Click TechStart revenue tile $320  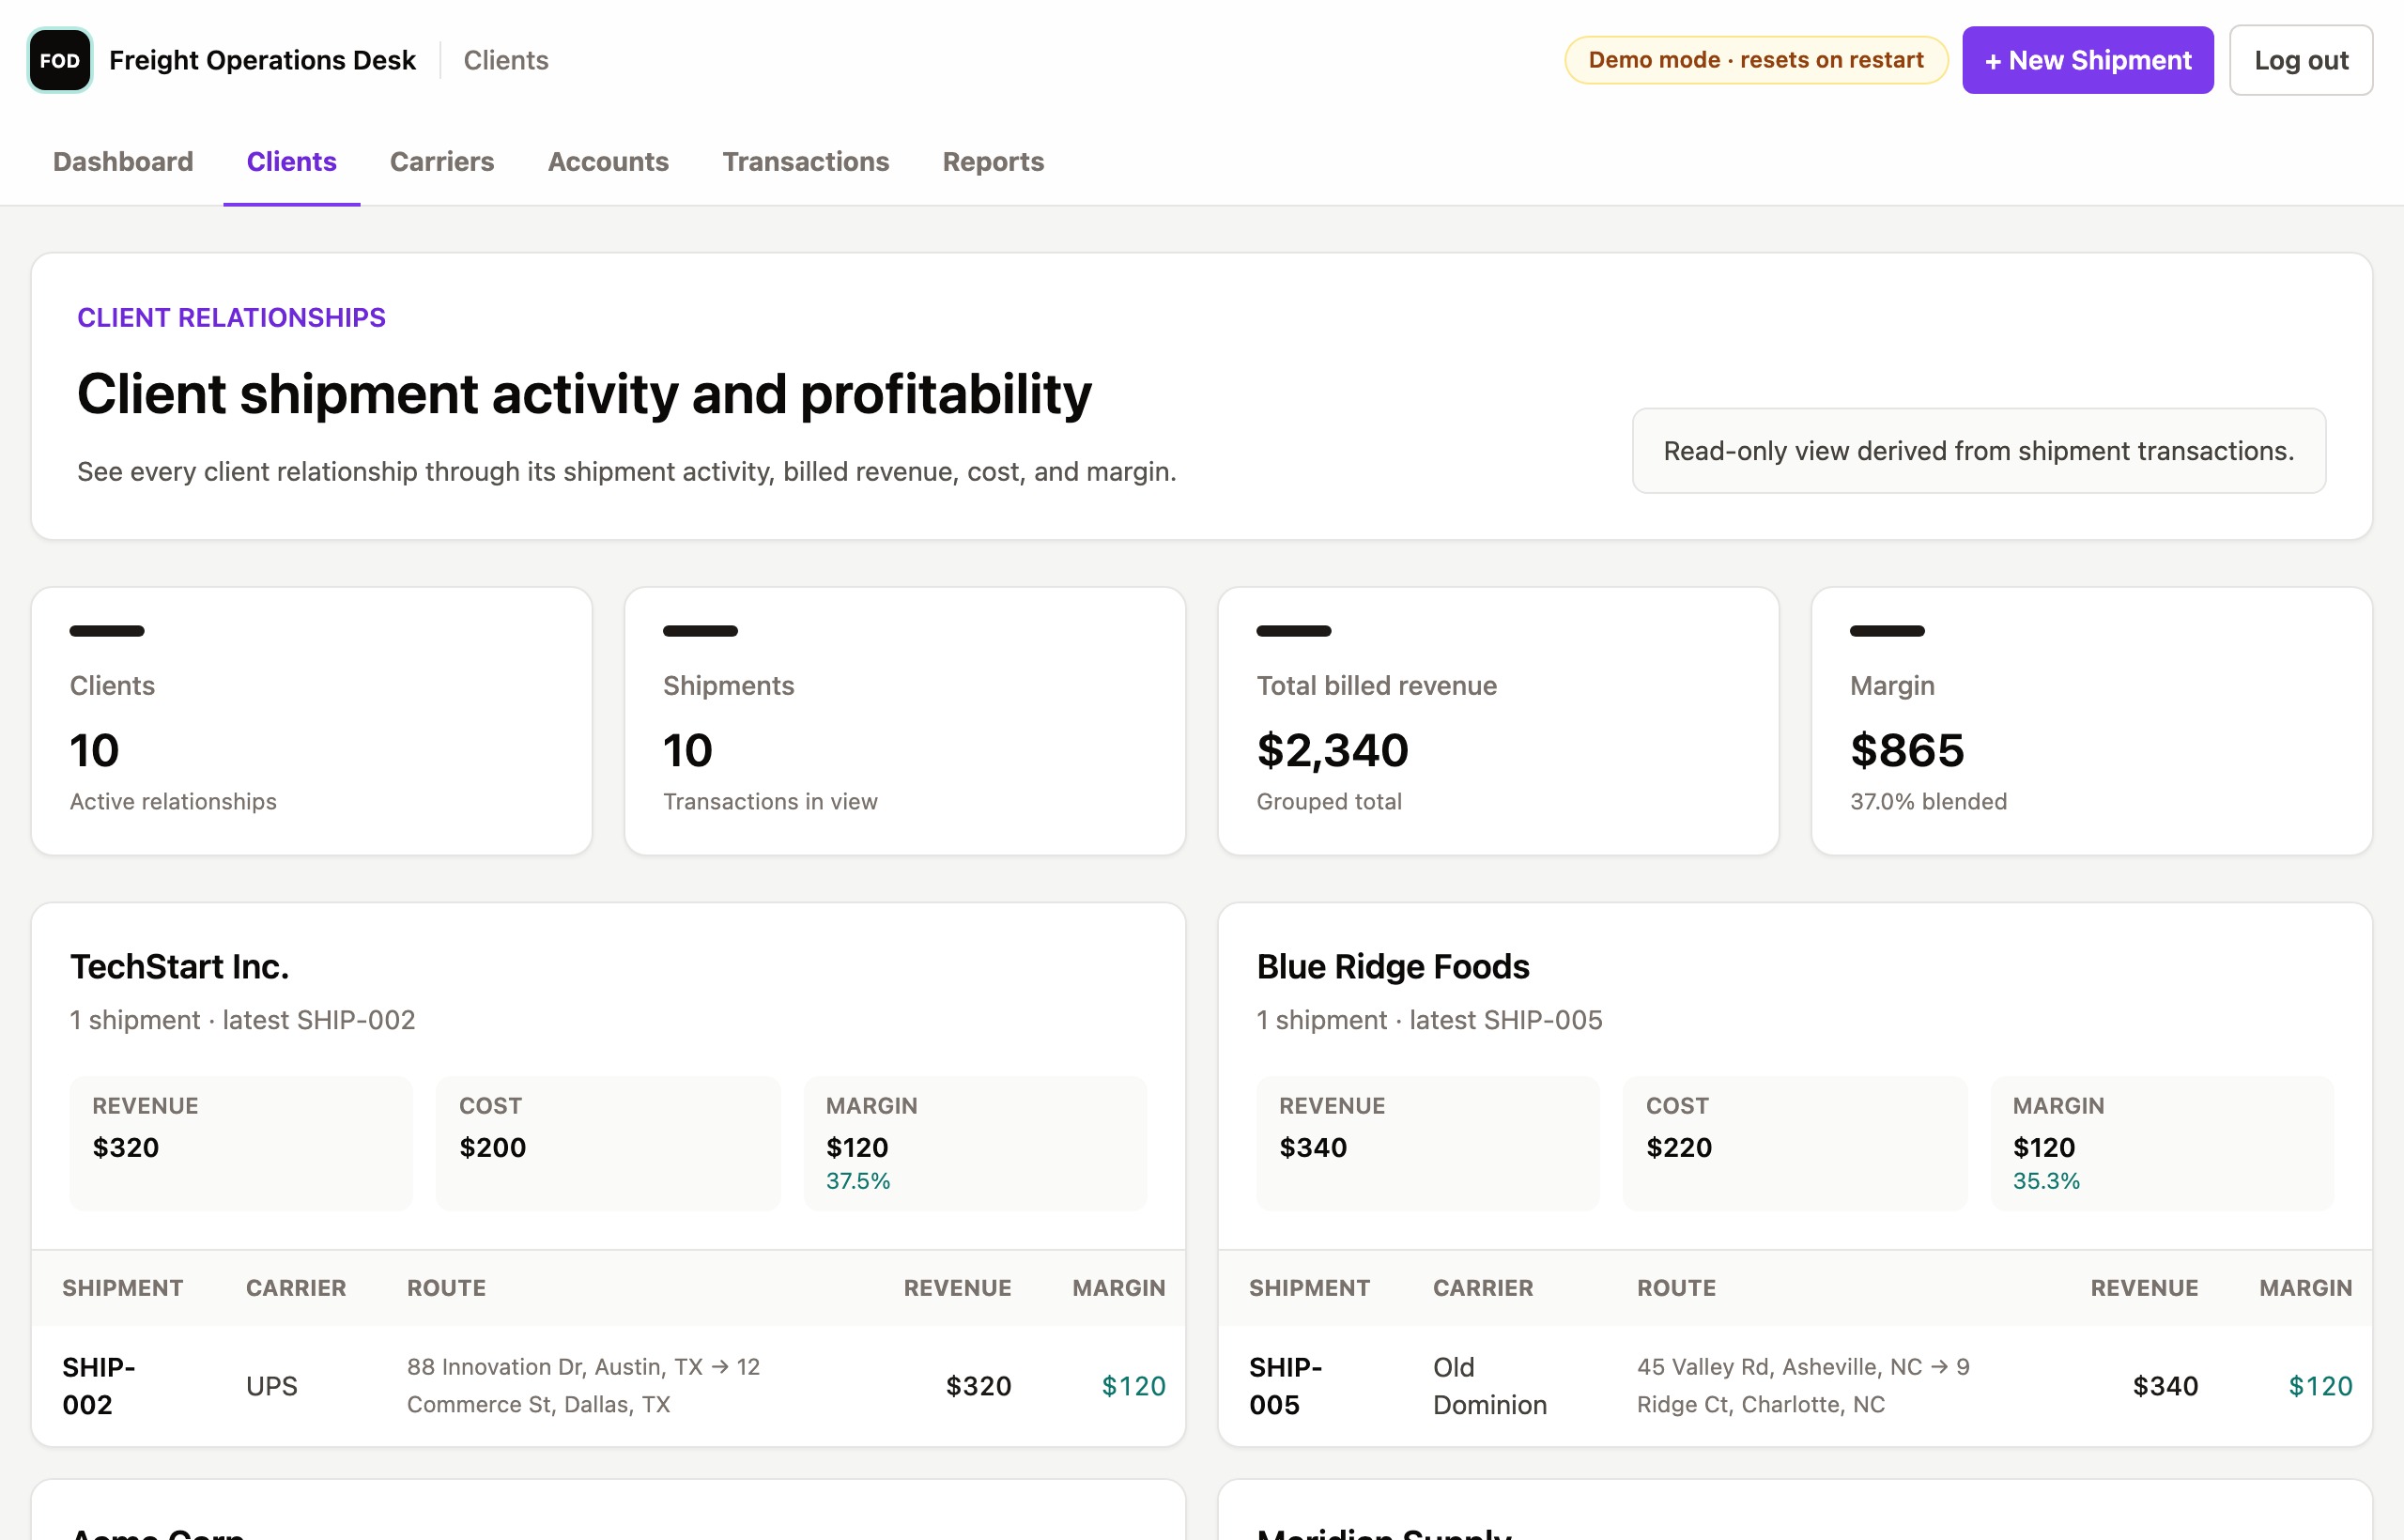(241, 1143)
